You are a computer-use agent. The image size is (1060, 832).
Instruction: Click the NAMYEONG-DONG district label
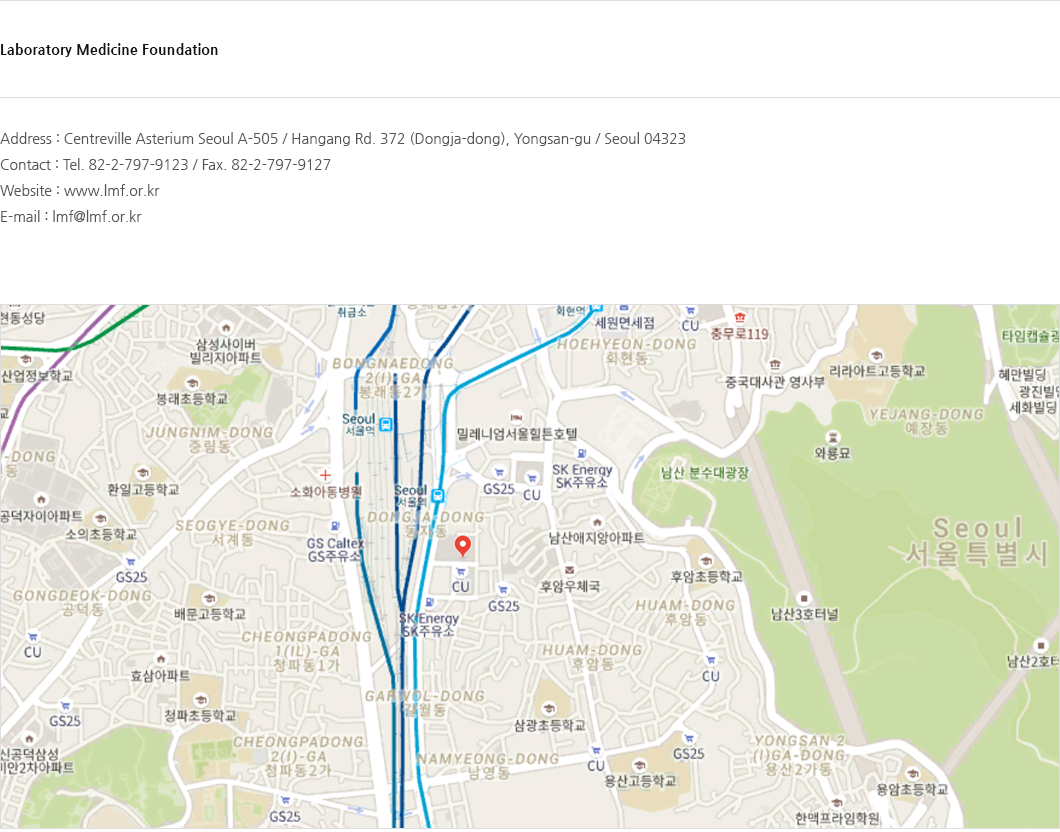click(488, 766)
